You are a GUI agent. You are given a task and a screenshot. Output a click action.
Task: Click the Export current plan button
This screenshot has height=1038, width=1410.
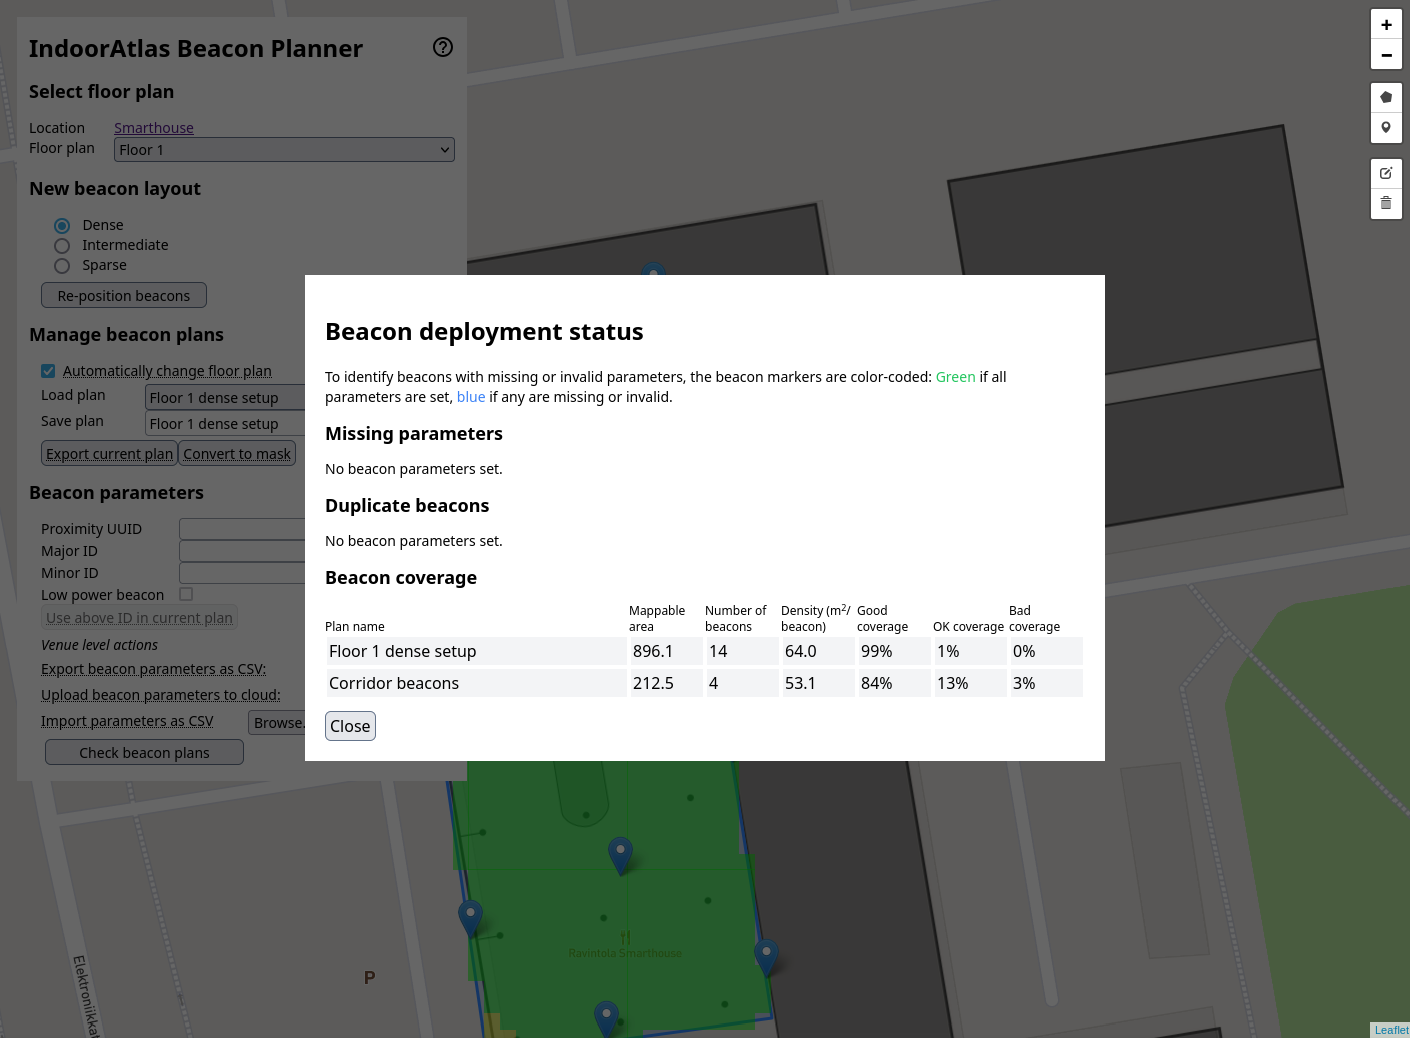[x=110, y=453]
